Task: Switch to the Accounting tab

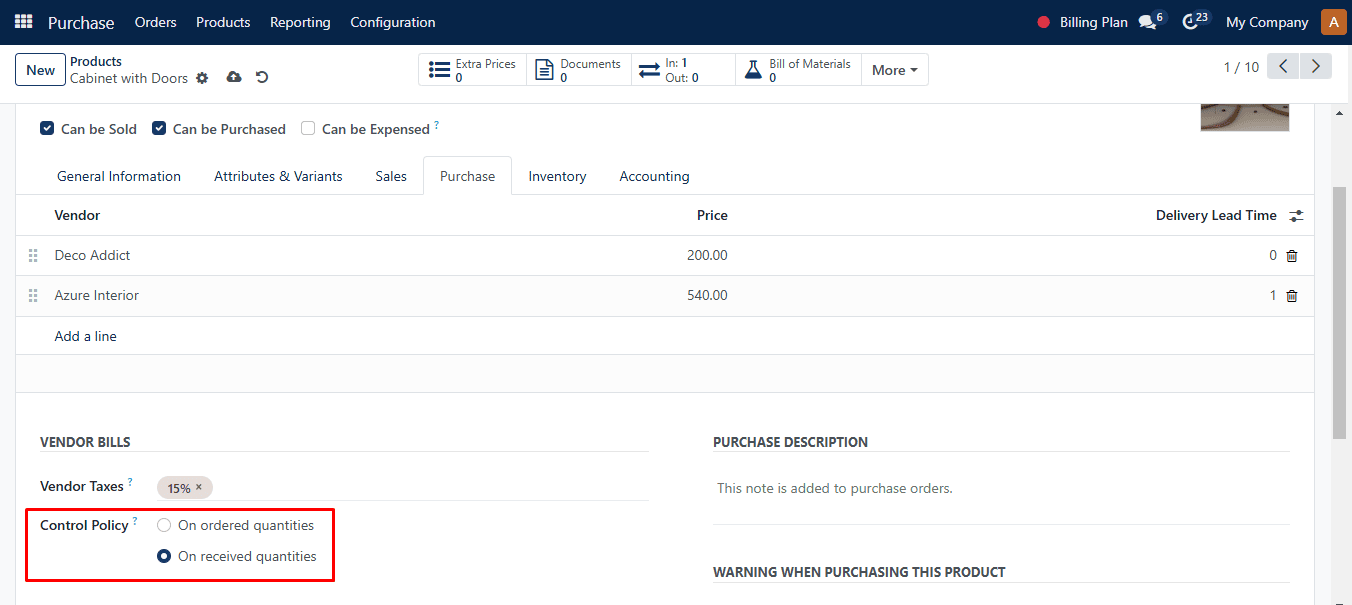Action: [654, 176]
